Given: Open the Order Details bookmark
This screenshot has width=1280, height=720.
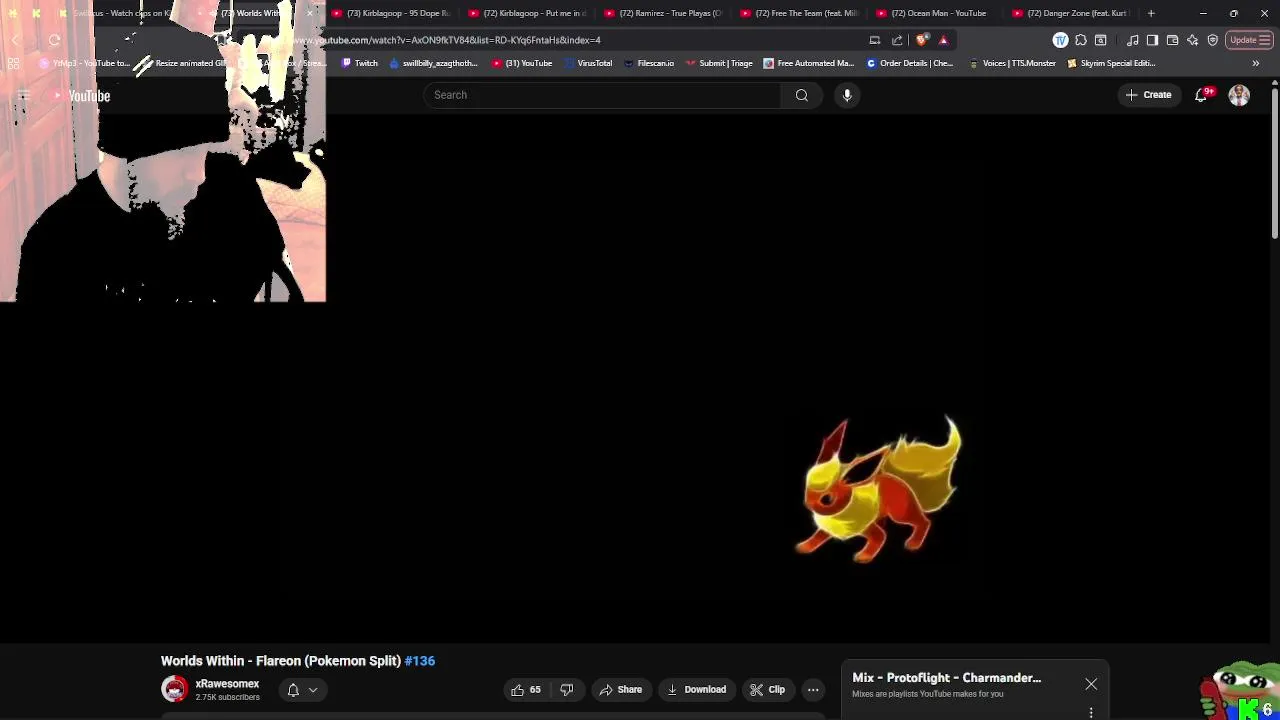Looking at the screenshot, I should pyautogui.click(x=909, y=63).
